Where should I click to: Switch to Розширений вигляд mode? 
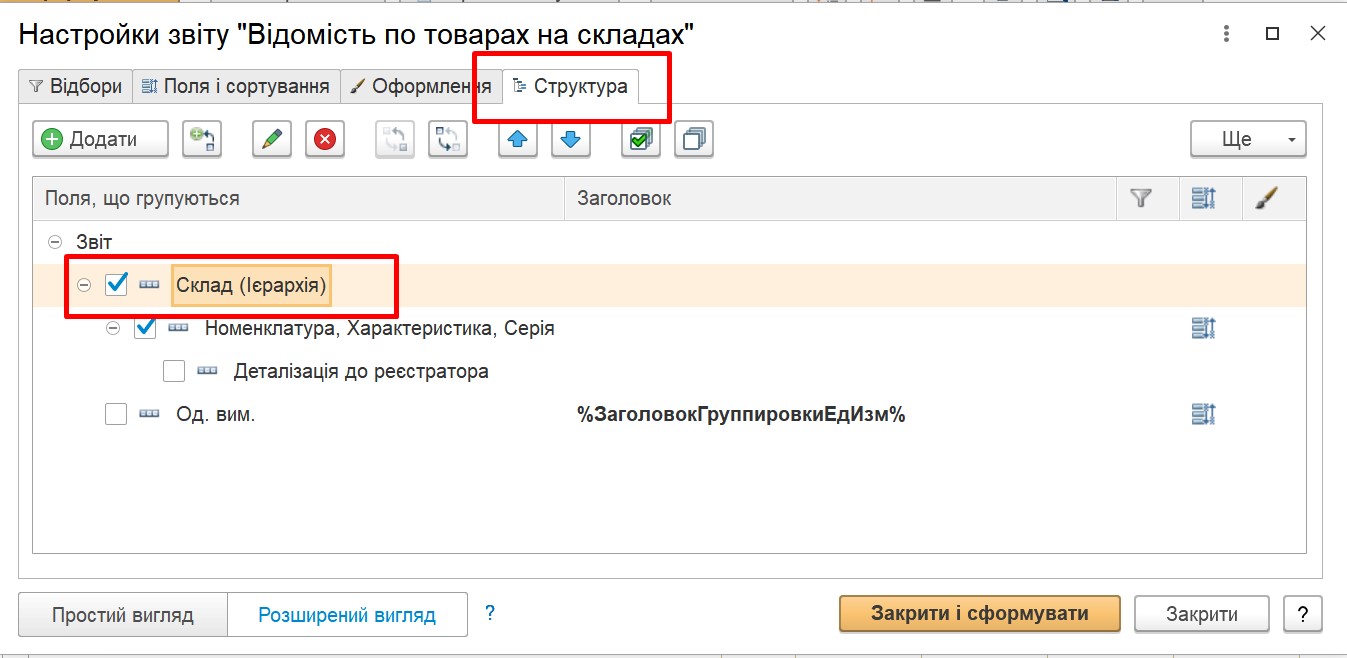[x=347, y=615]
